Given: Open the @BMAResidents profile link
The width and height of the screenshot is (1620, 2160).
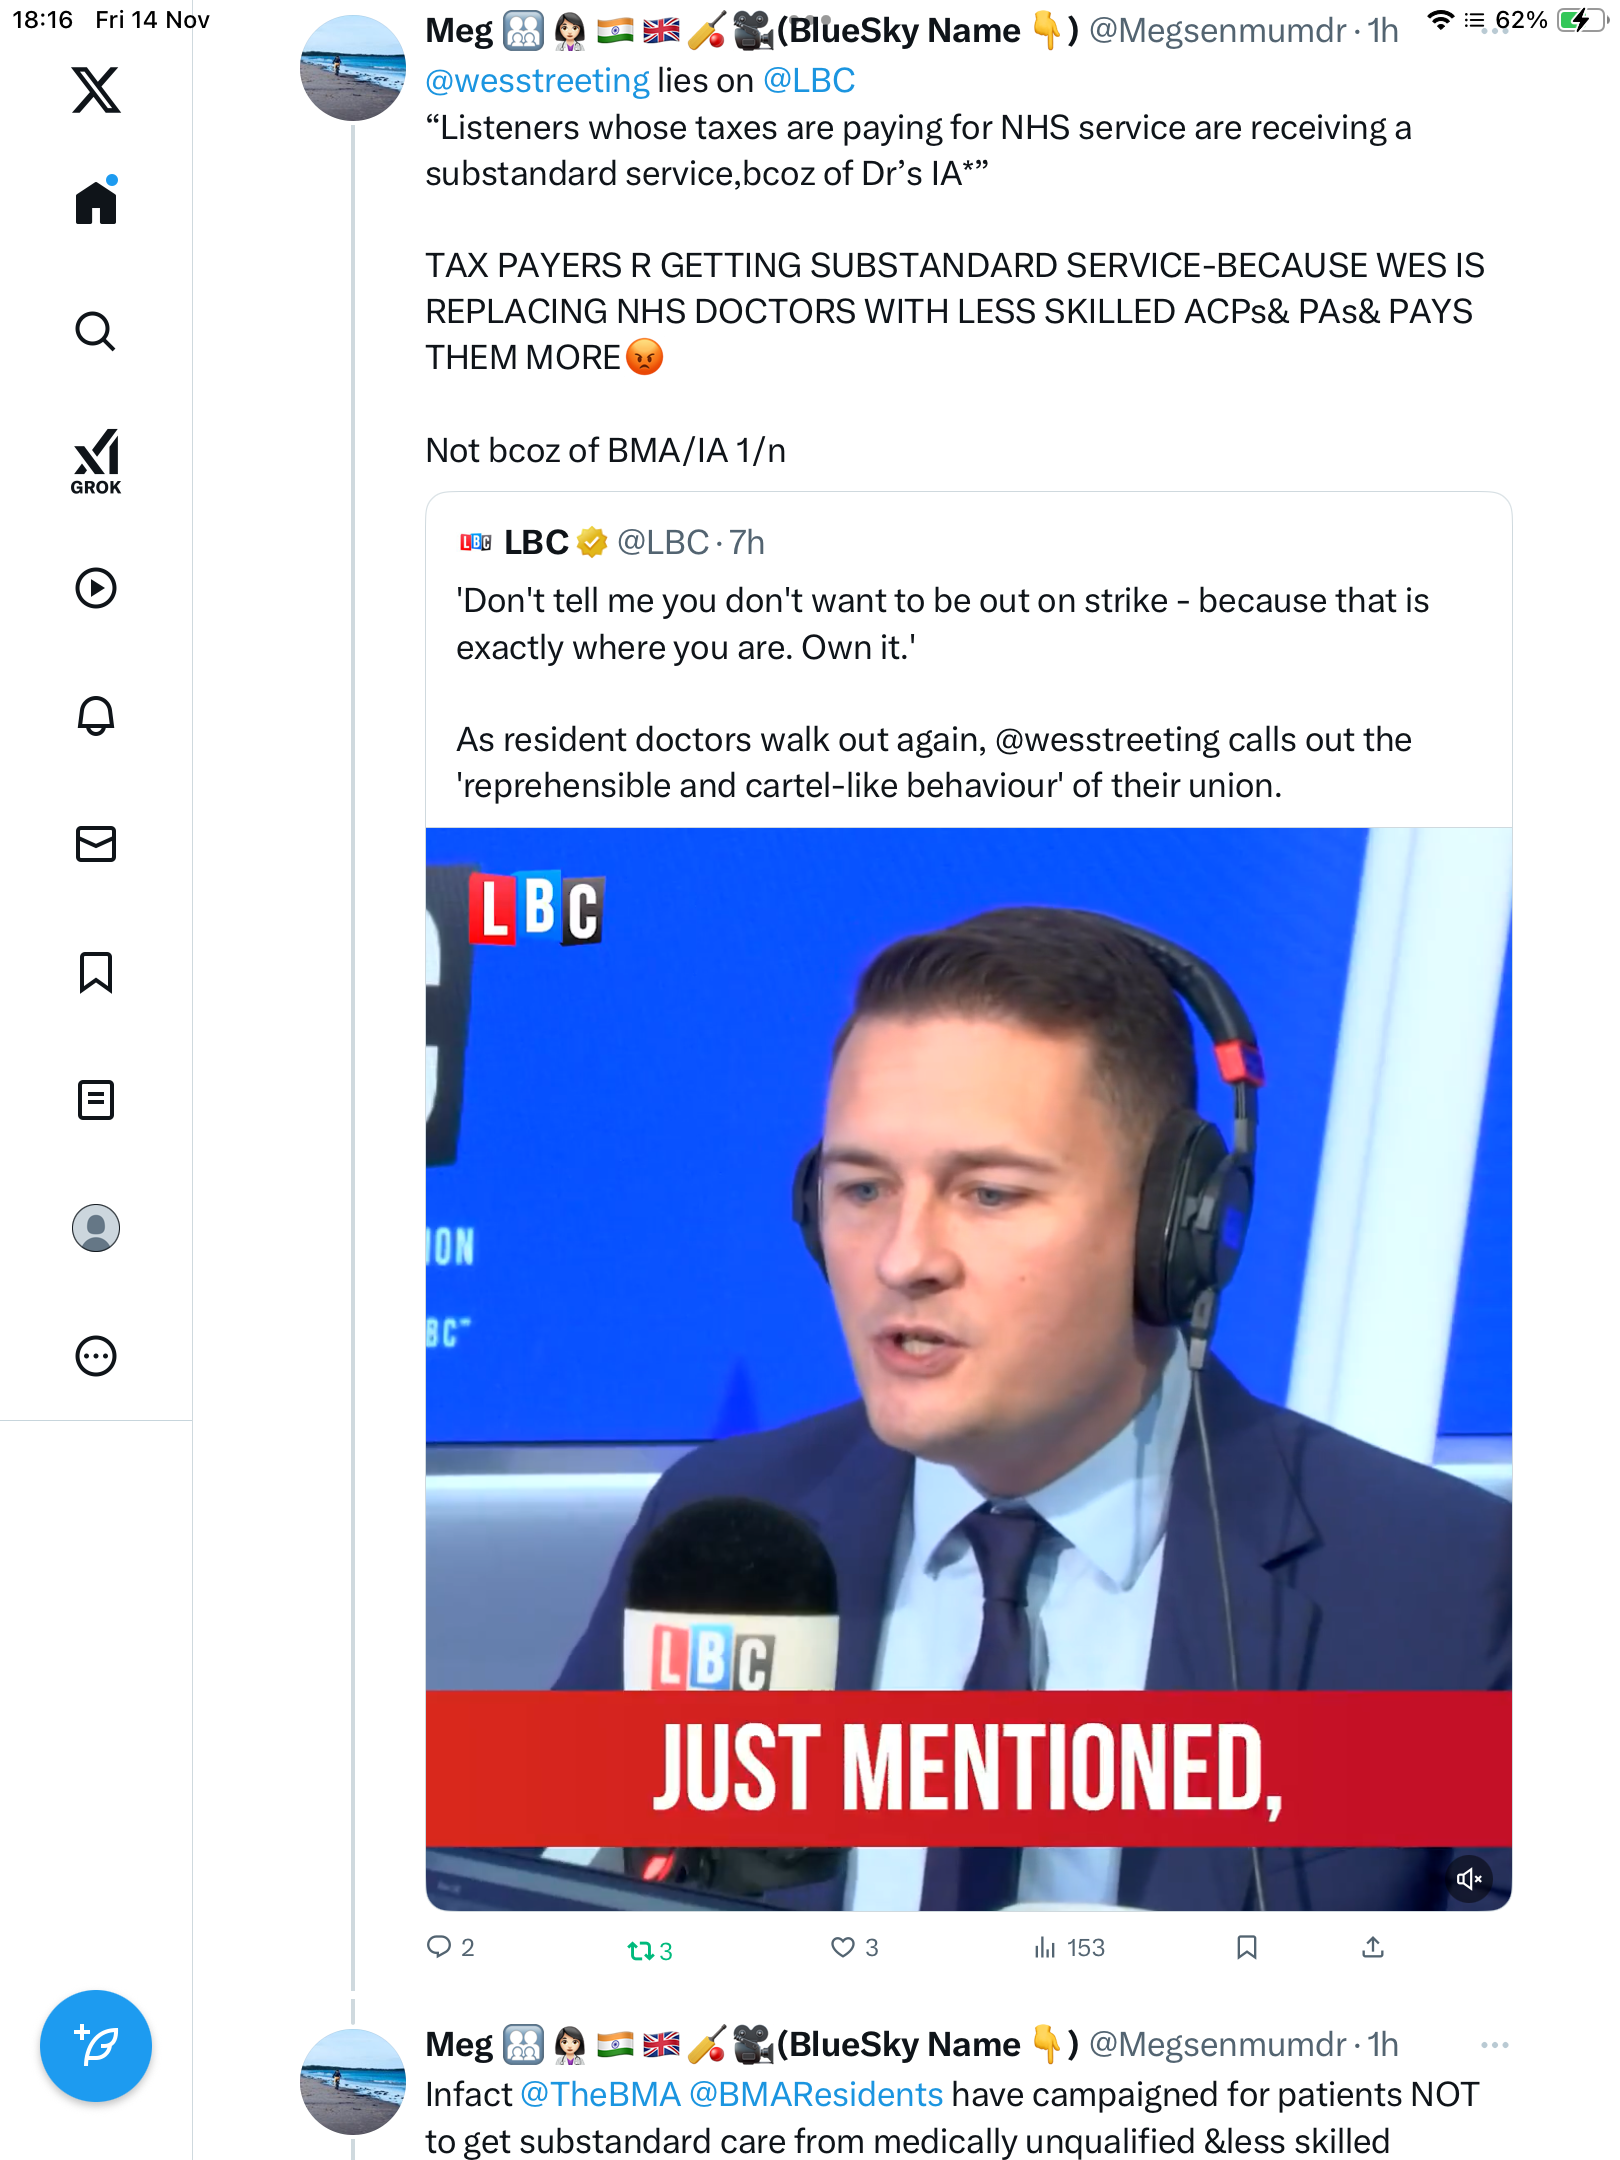Looking at the screenshot, I should 816,2094.
